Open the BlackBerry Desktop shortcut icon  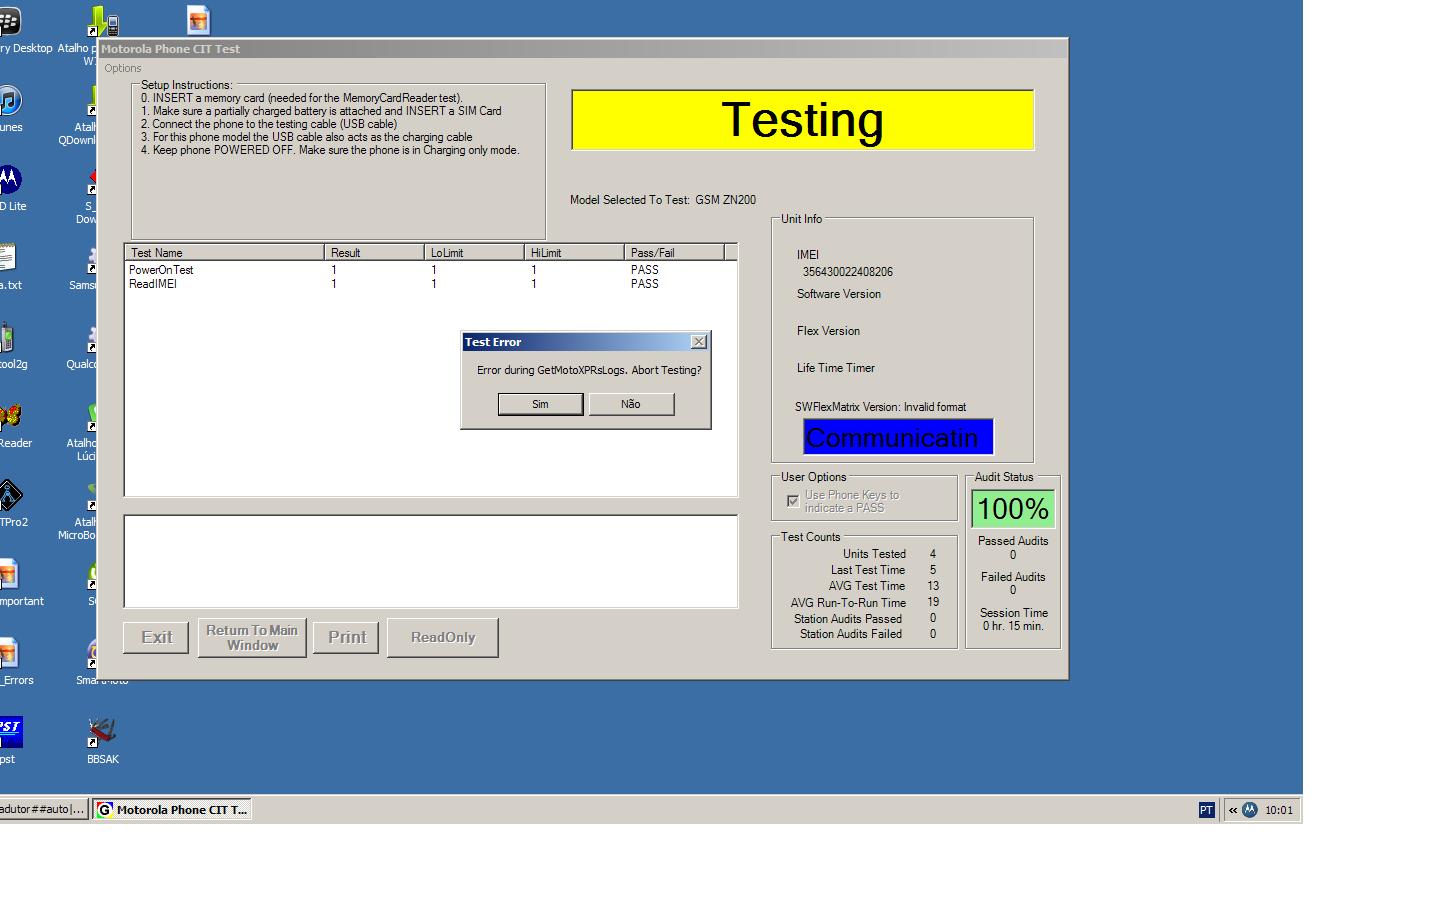point(10,22)
